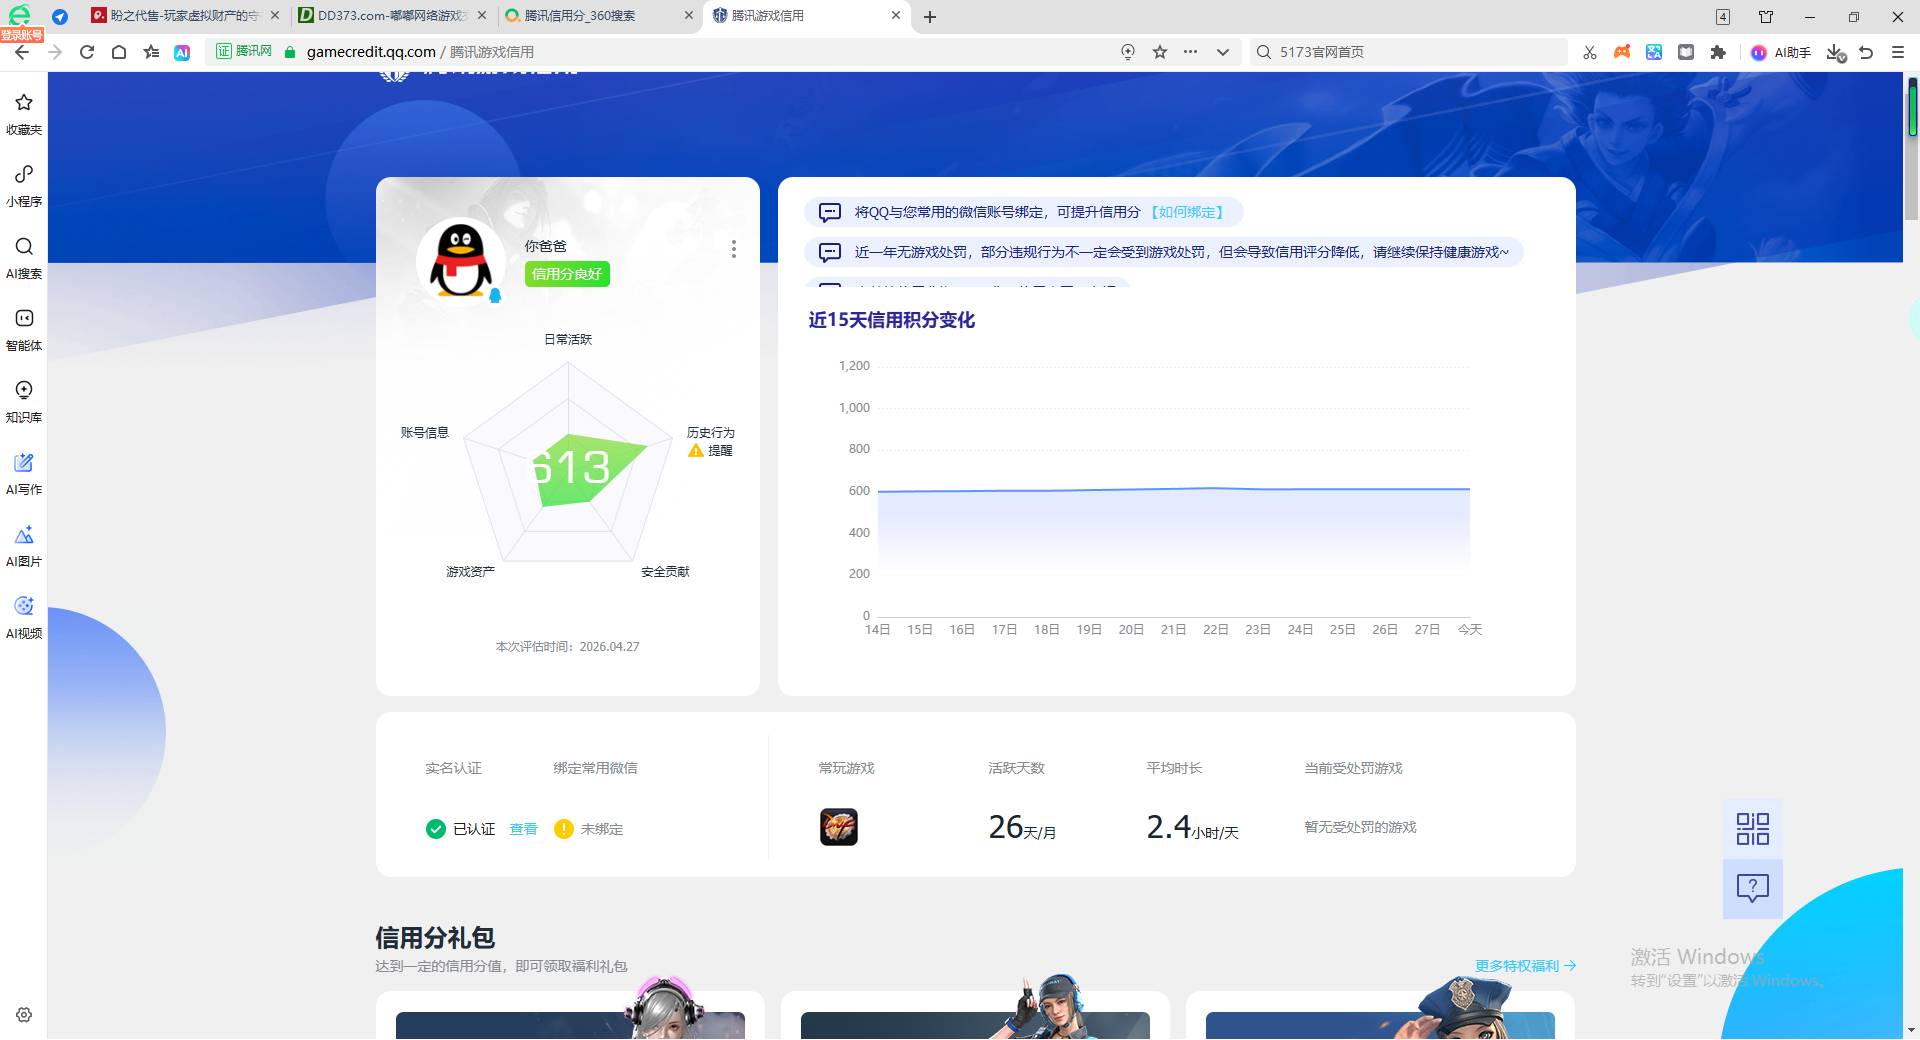Click the screenshot scissors toolbar icon
The height and width of the screenshot is (1040, 1920).
[1588, 52]
